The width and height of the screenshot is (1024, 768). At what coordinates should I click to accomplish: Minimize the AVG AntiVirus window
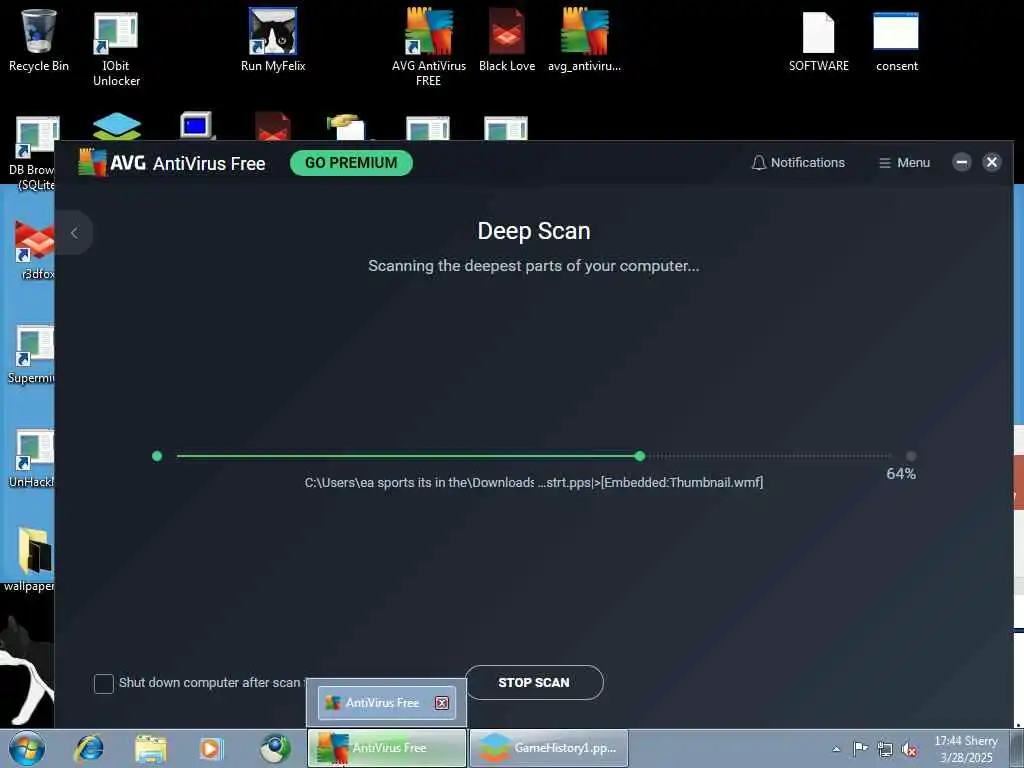coord(961,162)
